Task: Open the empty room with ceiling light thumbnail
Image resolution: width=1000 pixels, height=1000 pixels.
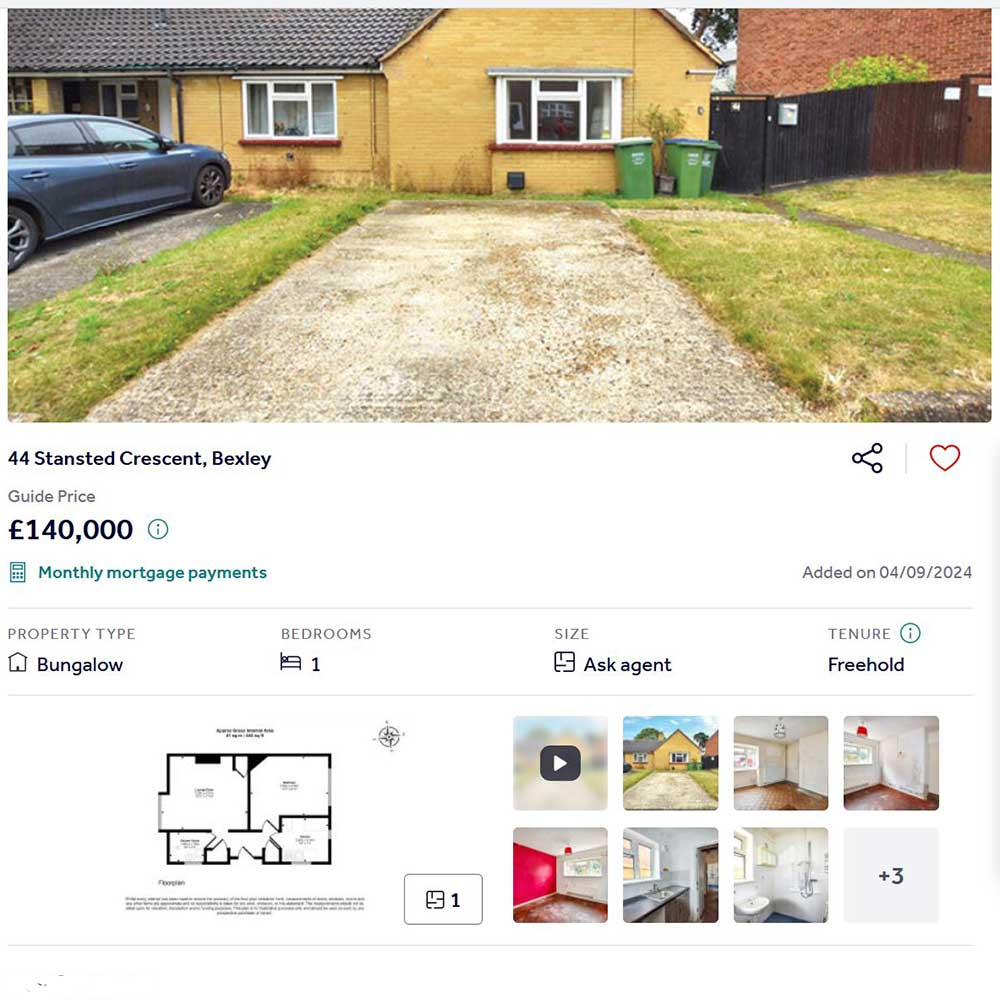Action: pyautogui.click(x=781, y=763)
